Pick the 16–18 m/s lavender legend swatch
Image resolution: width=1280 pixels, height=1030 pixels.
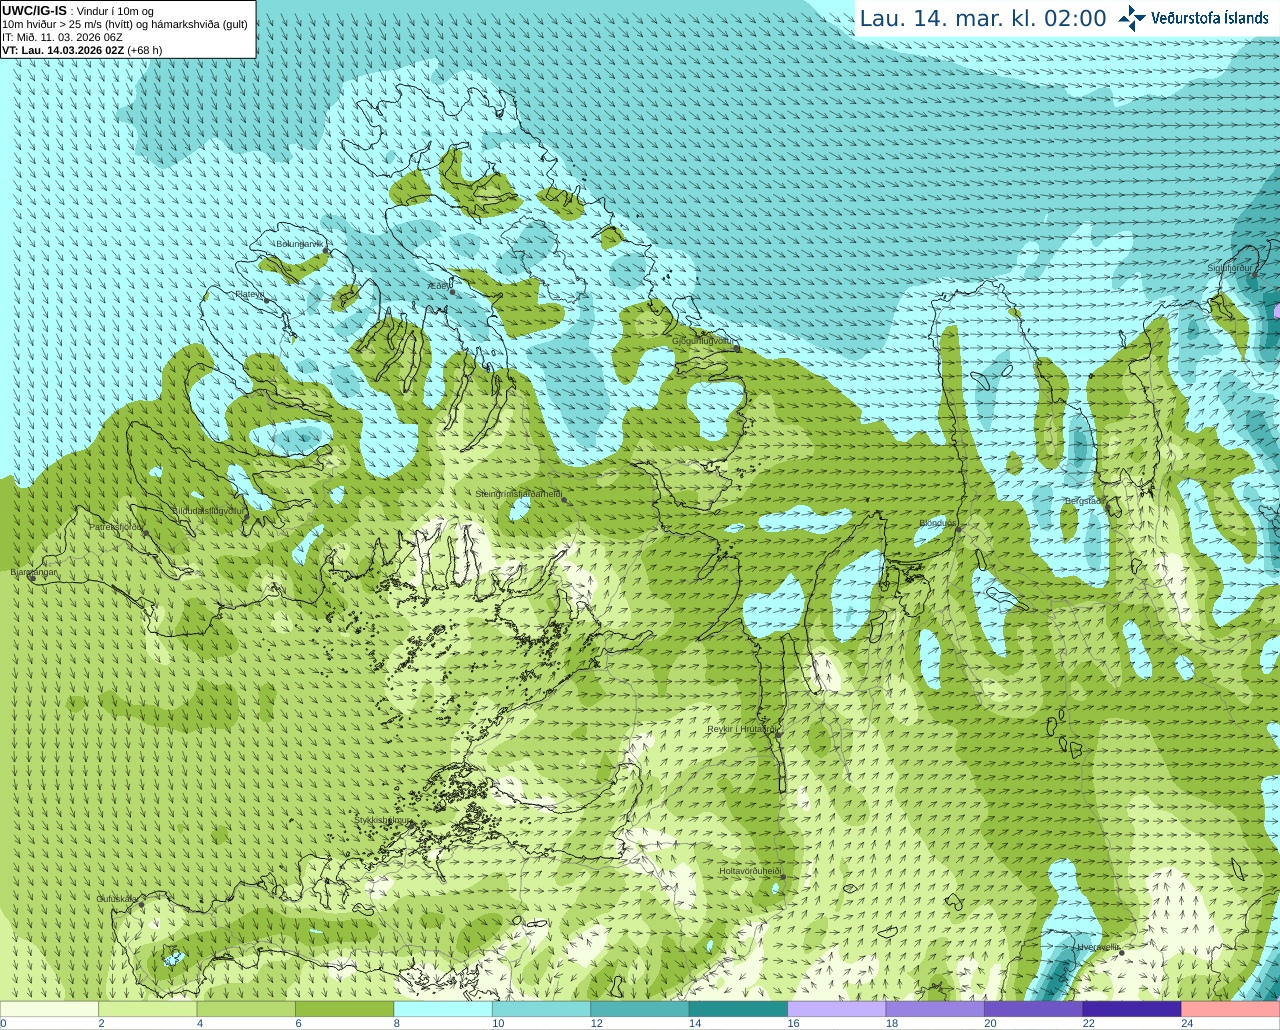pyautogui.click(x=837, y=1009)
